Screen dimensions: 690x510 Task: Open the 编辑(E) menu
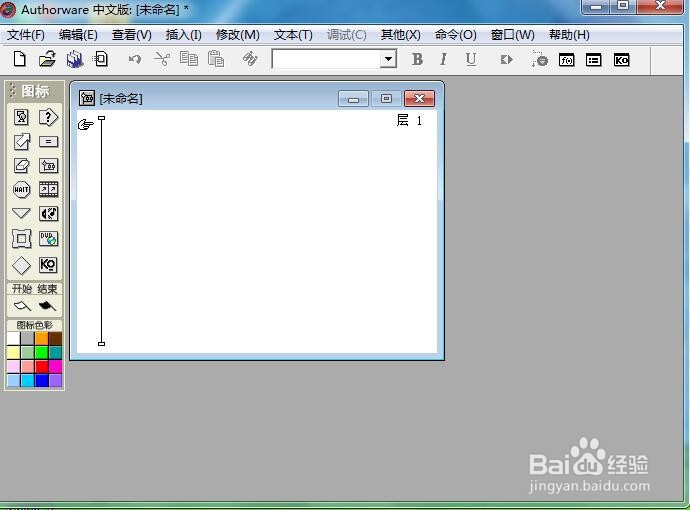[x=78, y=35]
